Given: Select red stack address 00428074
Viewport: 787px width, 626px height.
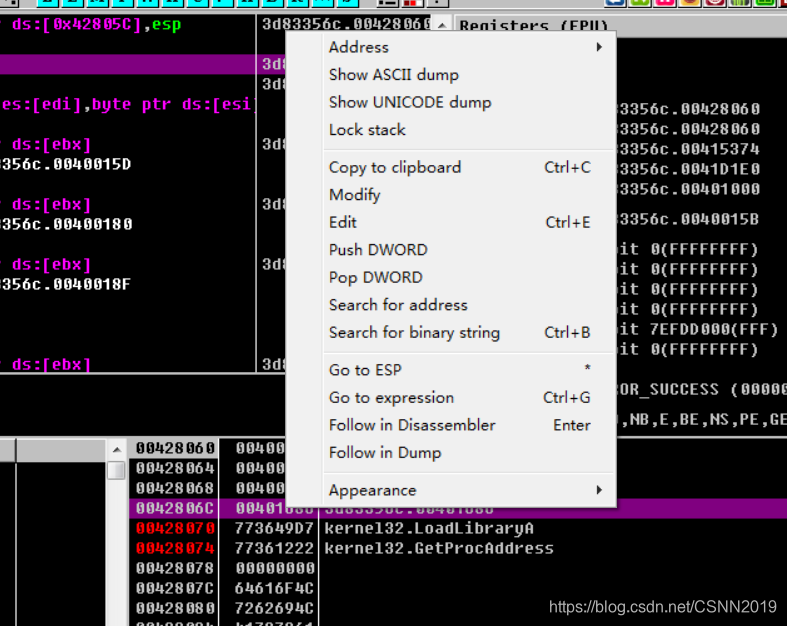Looking at the screenshot, I should pyautogui.click(x=175, y=548).
